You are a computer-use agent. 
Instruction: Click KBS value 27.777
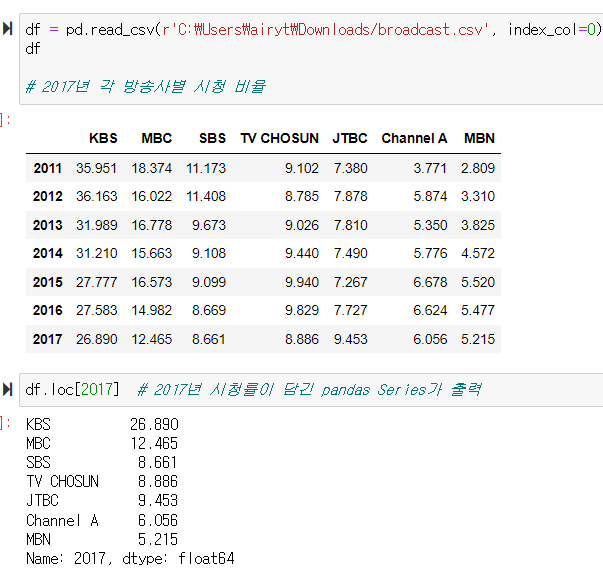point(97,282)
